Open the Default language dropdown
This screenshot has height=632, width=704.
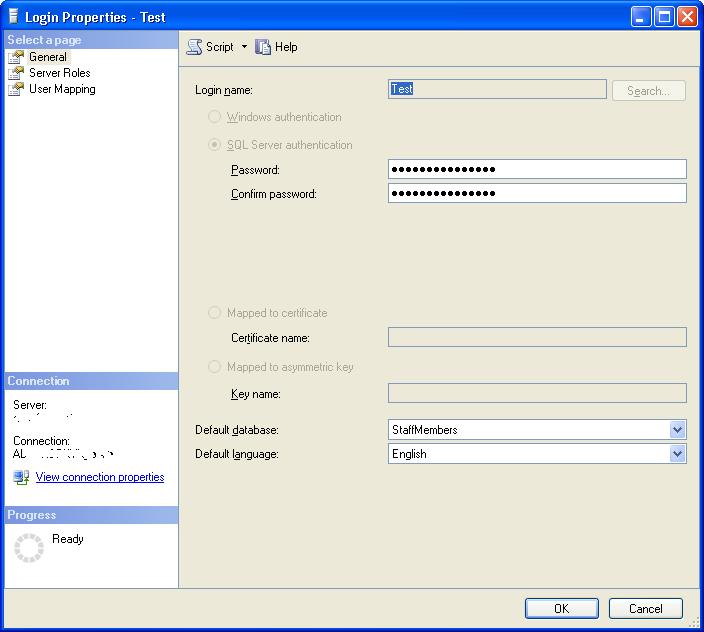tap(677, 454)
